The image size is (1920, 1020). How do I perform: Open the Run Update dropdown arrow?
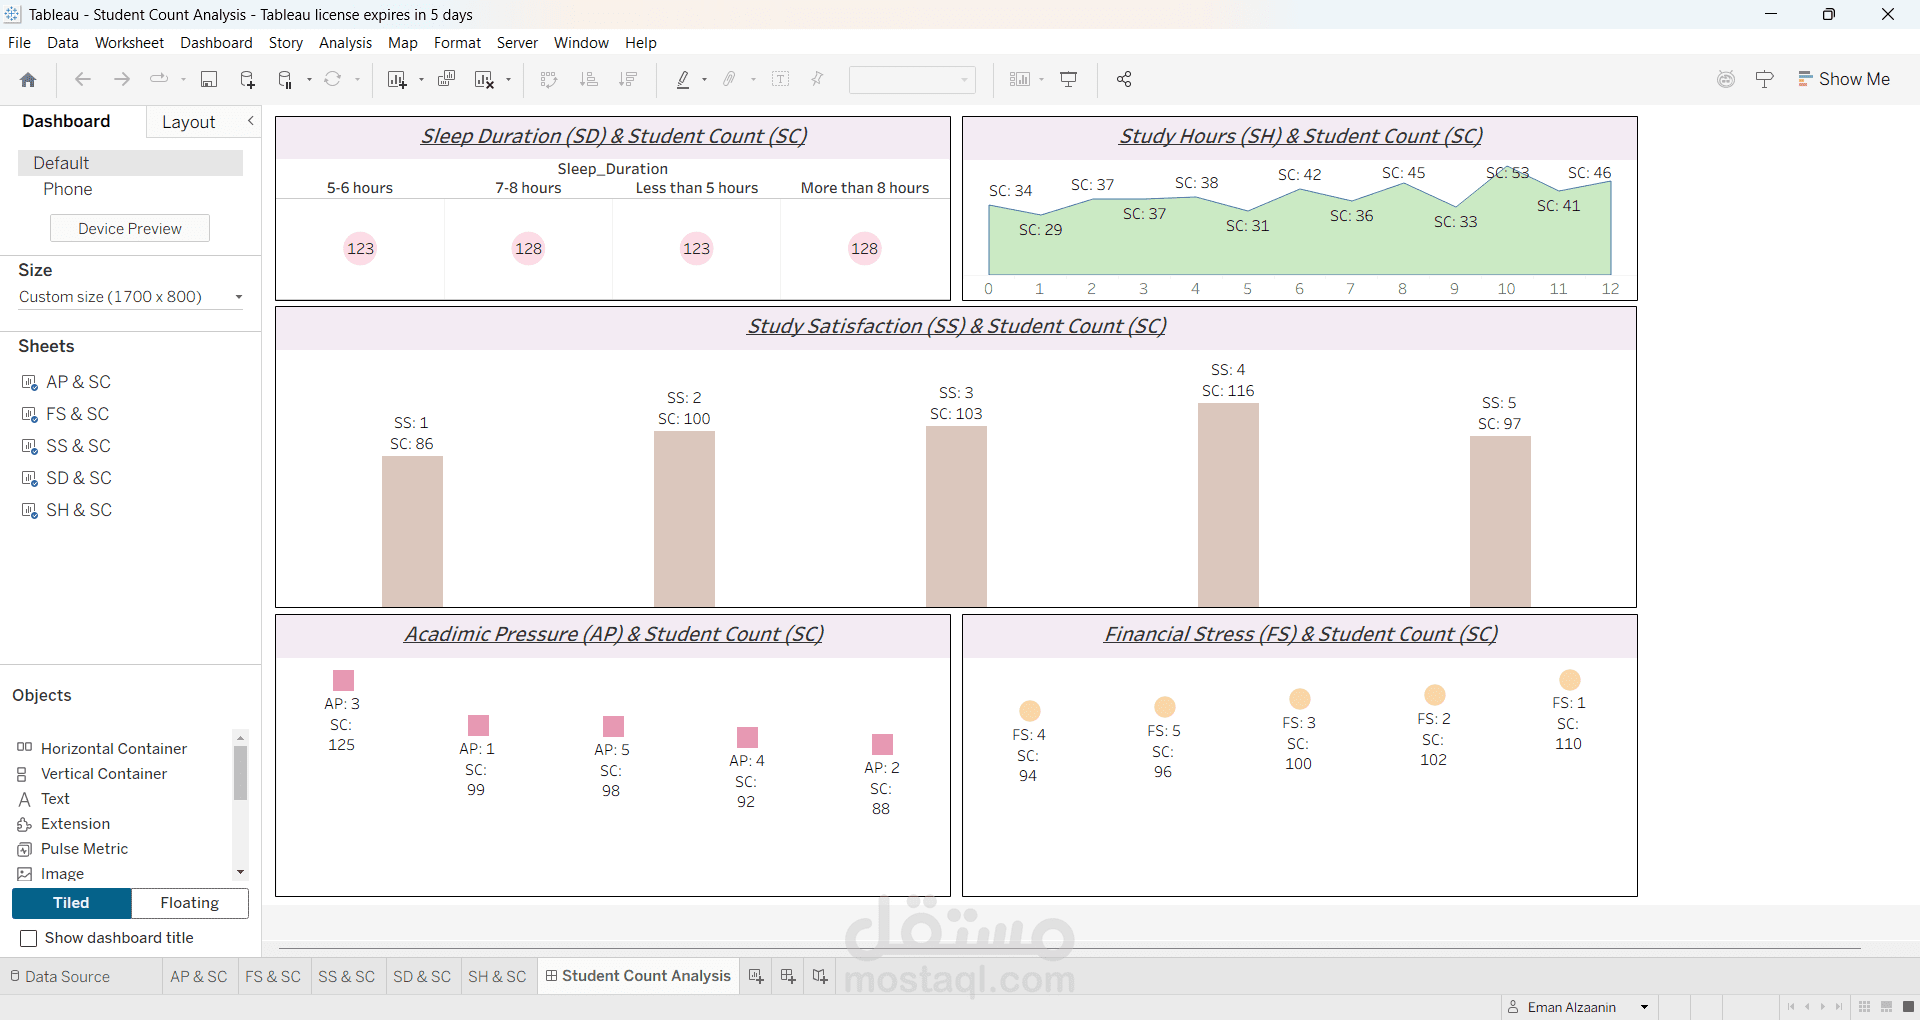pos(357,80)
